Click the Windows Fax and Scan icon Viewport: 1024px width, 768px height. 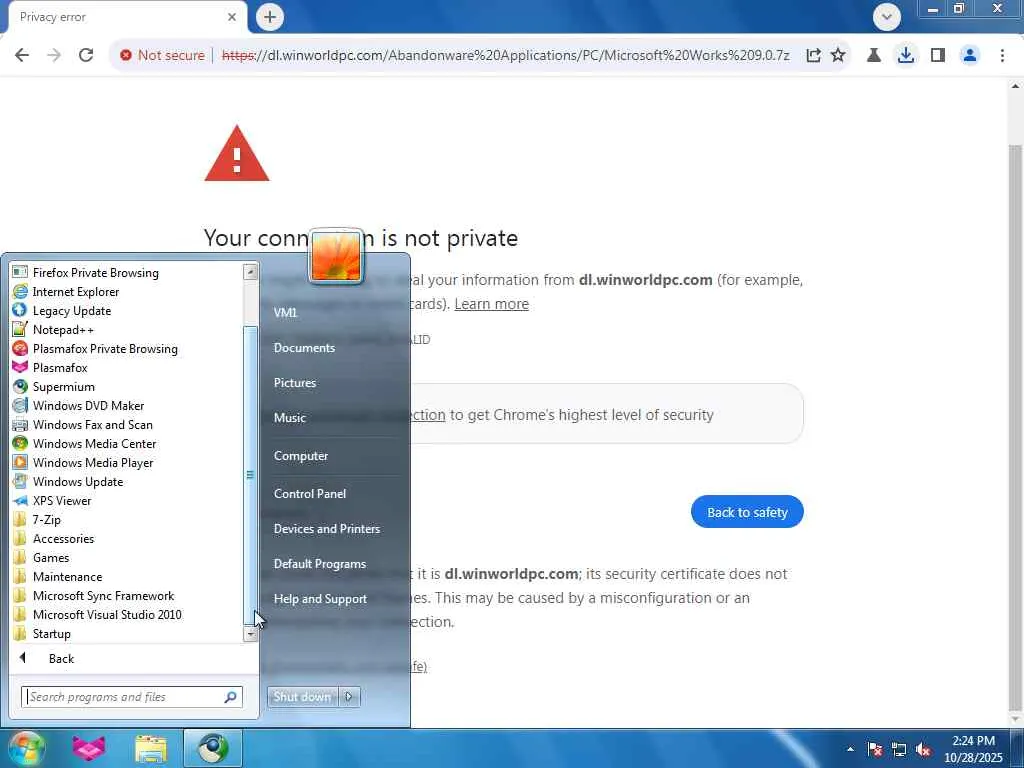(x=20, y=424)
